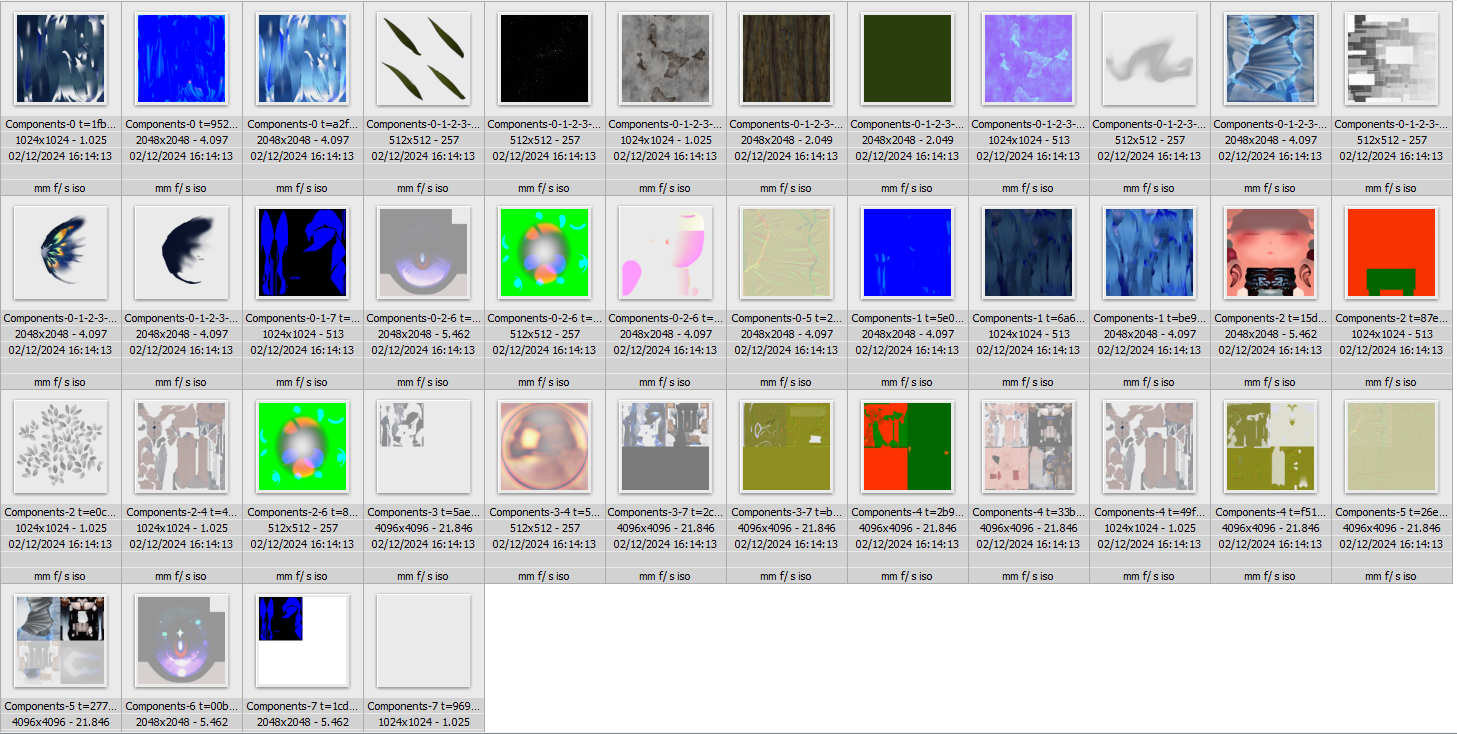Select the 'Components-3-7 t=b...' label
Image resolution: width=1457 pixels, height=734 pixels.
tap(786, 512)
